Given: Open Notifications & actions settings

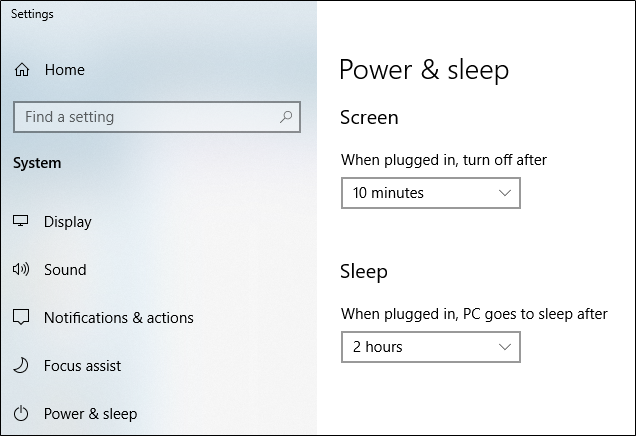Looking at the screenshot, I should pos(118,318).
